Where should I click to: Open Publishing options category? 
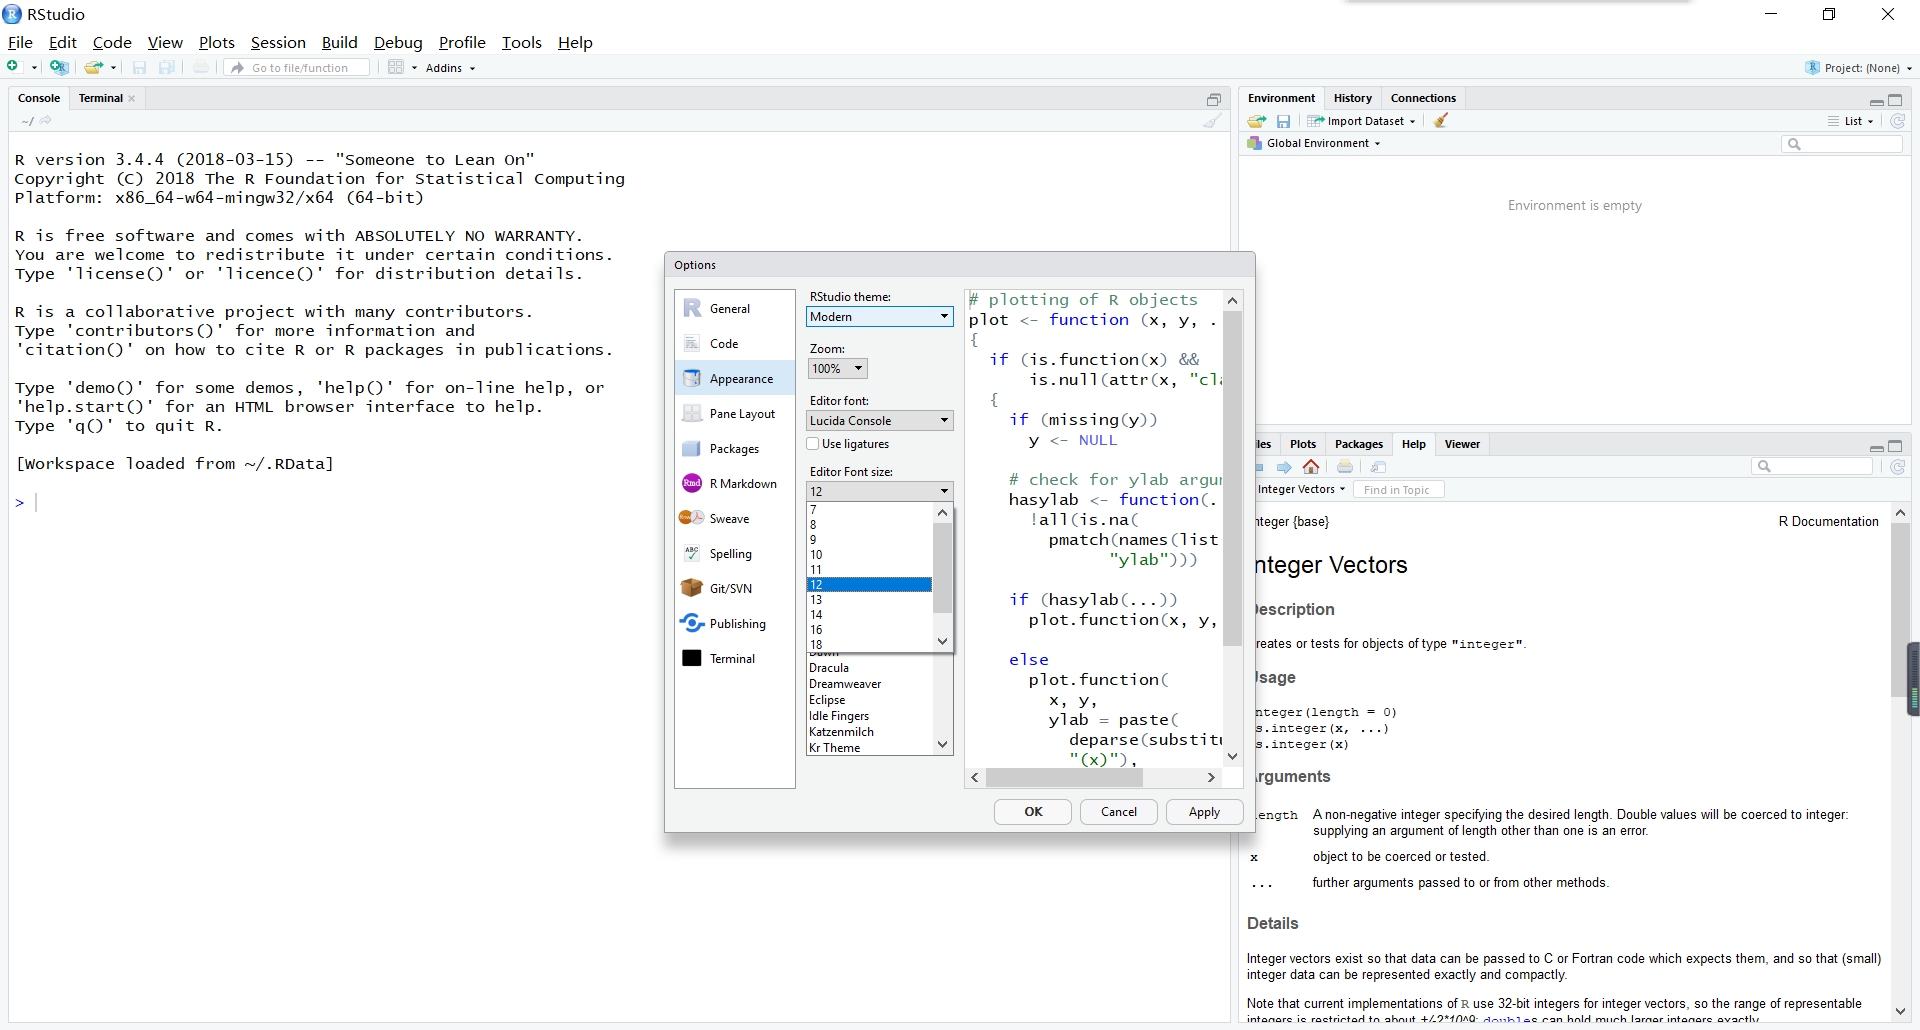click(735, 624)
